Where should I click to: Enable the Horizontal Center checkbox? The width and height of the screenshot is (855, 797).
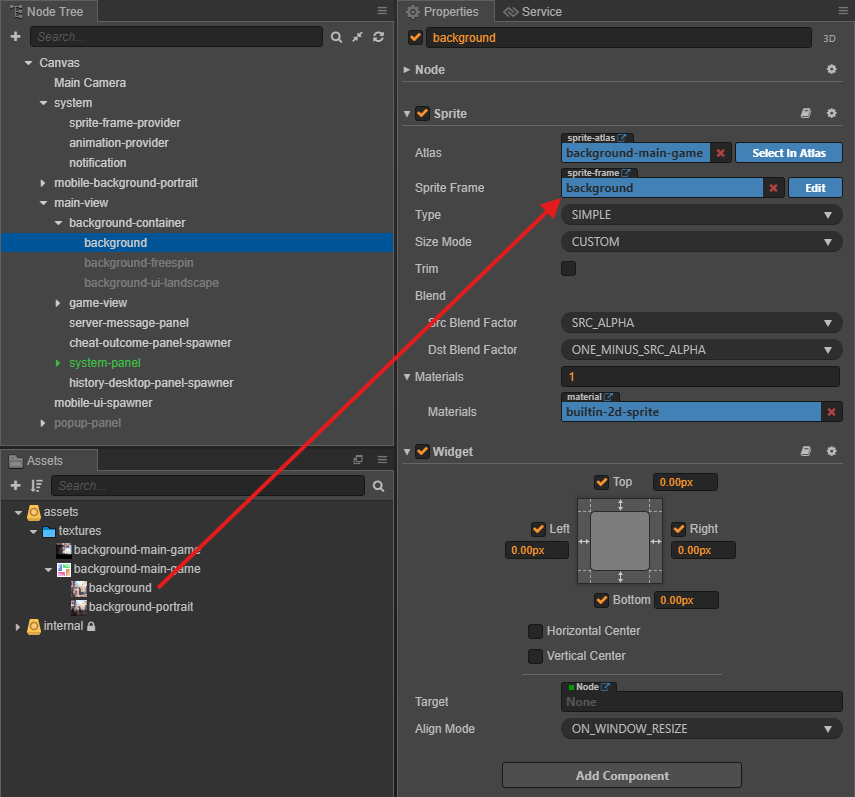coord(535,631)
